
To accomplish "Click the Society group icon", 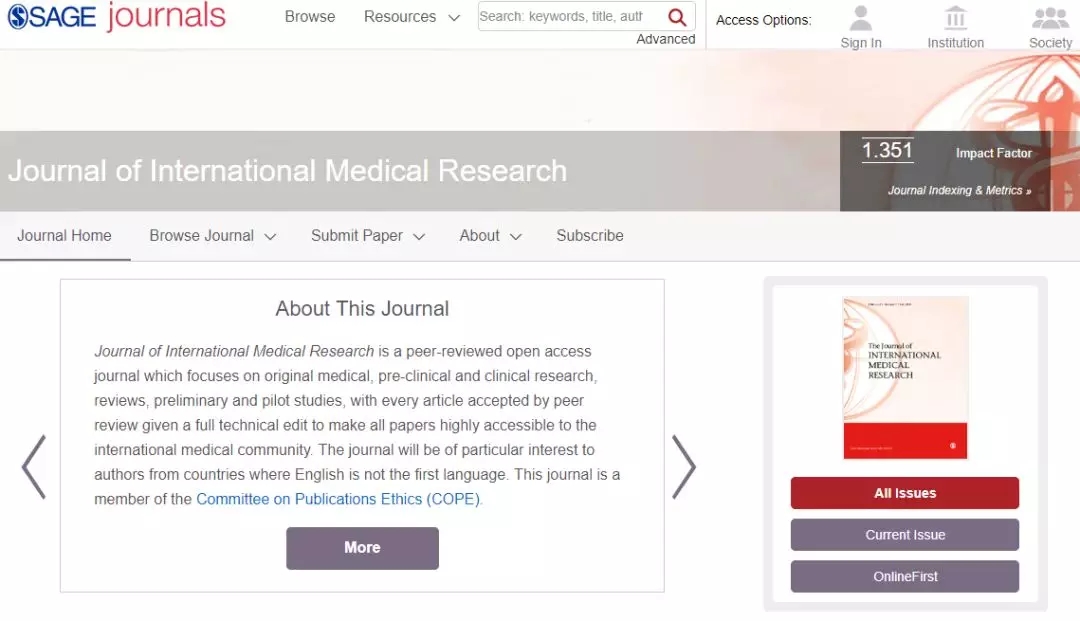I will (x=1050, y=19).
